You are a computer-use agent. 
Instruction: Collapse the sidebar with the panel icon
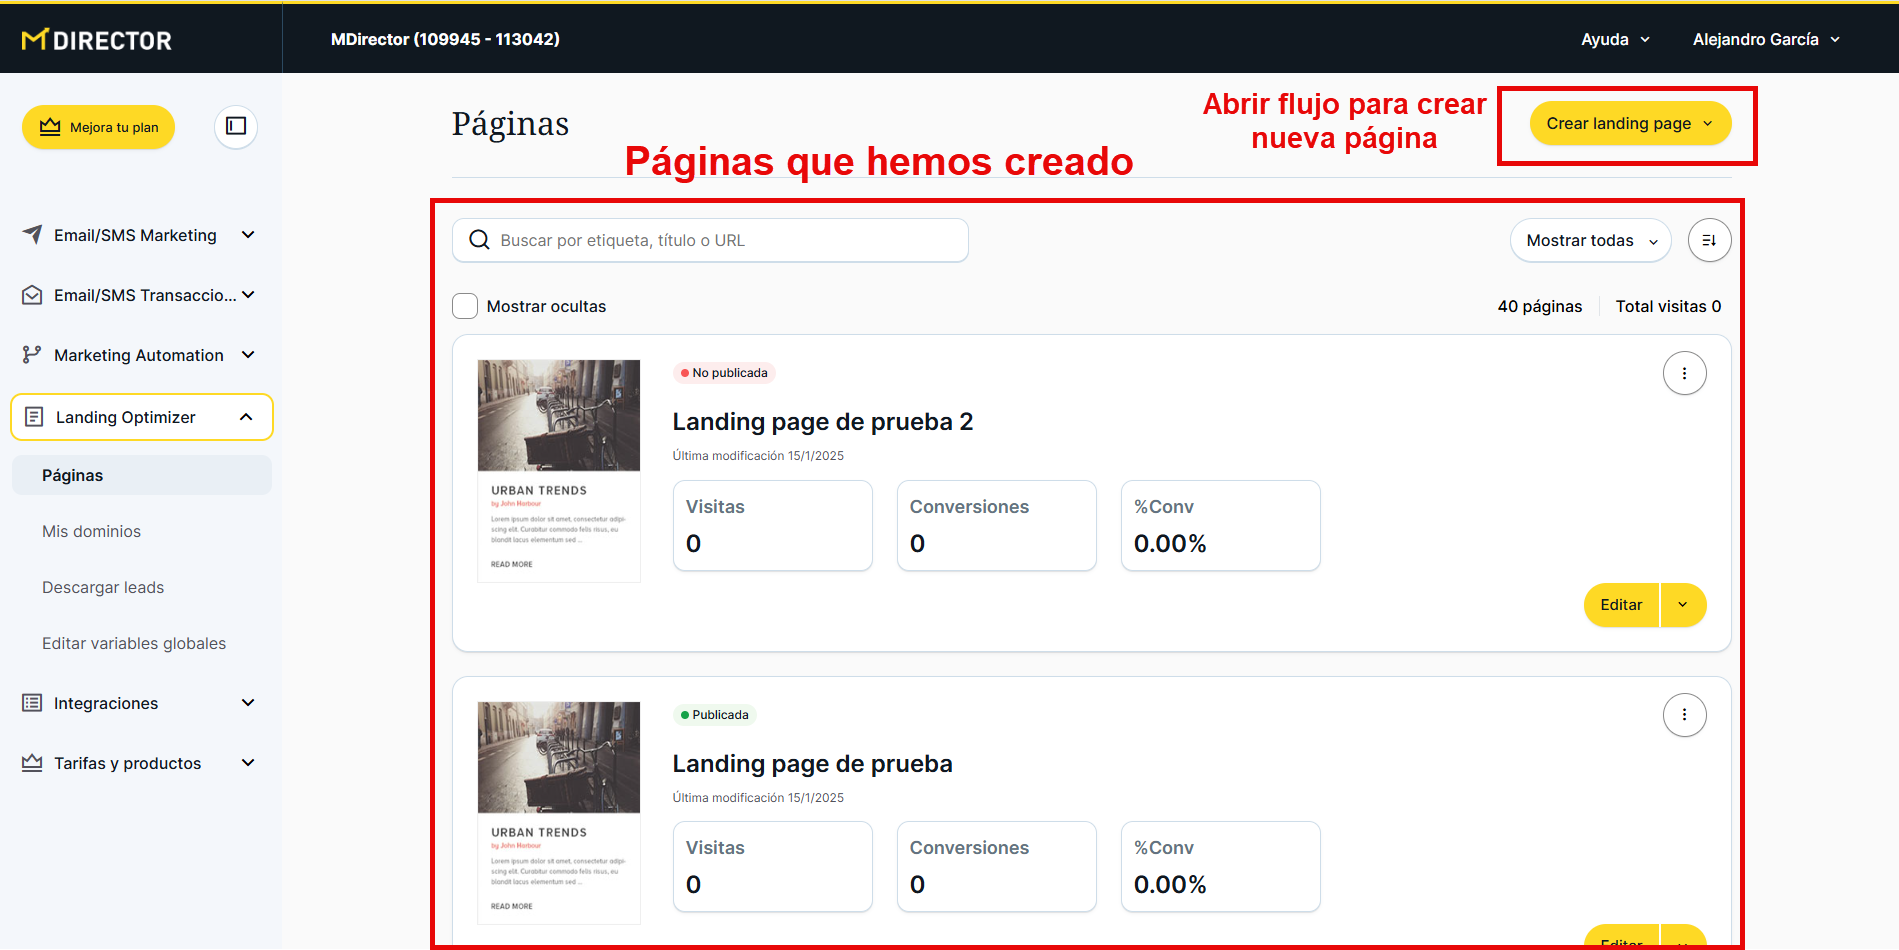tap(236, 126)
